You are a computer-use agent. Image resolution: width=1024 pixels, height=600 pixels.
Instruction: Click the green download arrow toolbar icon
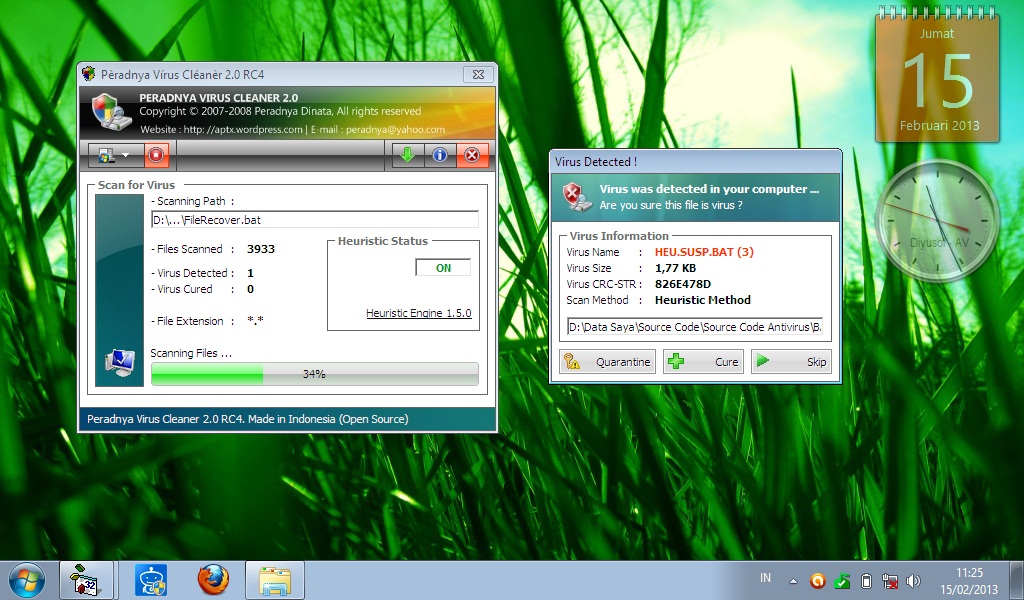pyautogui.click(x=408, y=155)
